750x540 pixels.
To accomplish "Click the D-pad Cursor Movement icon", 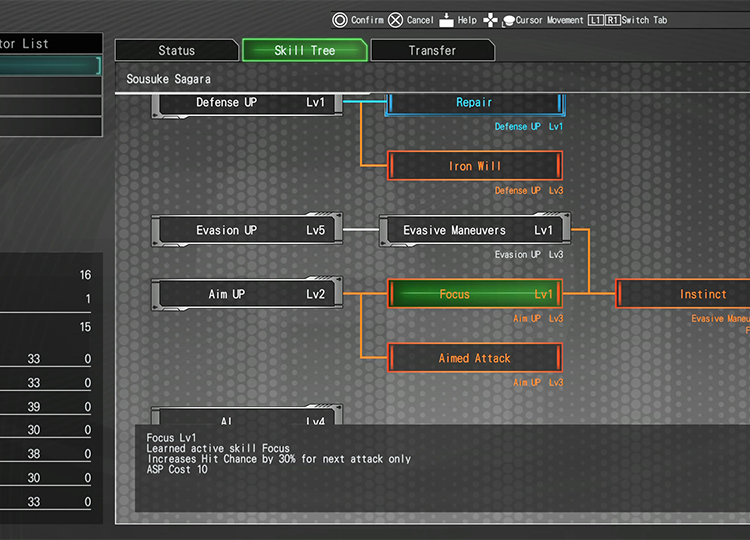I will click(491, 20).
